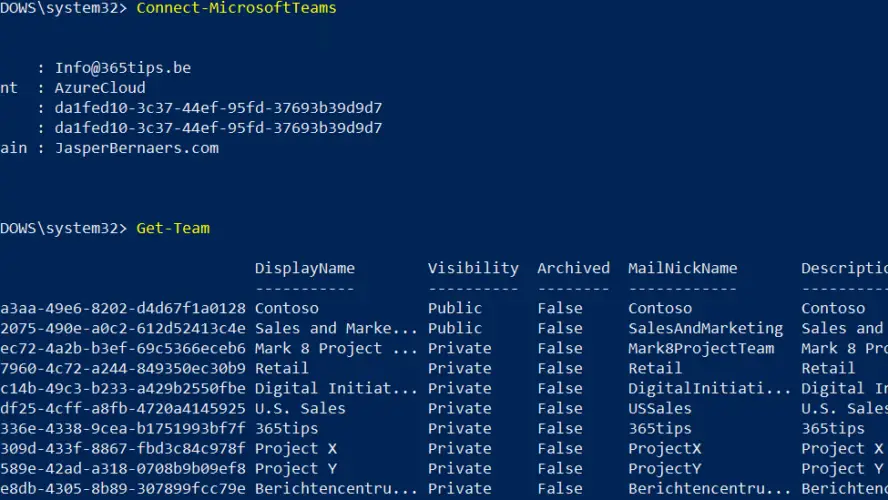Select 'U.S. Sales' in the DisplayName column

300,408
